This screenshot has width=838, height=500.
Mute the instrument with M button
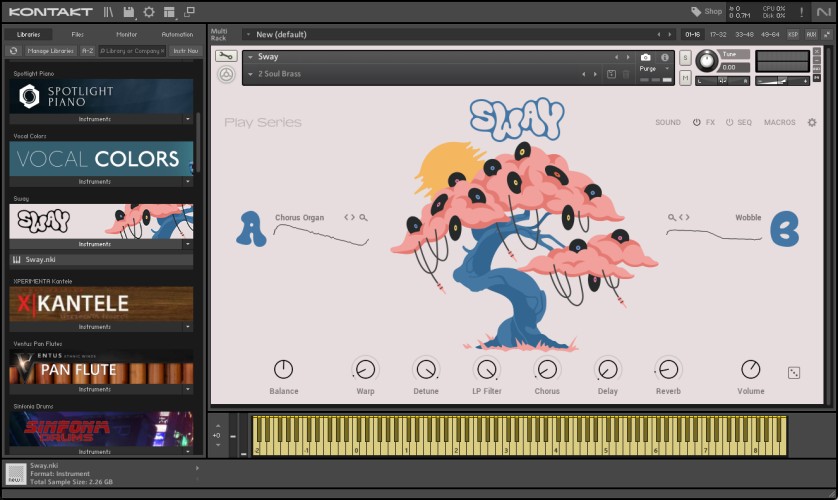click(685, 79)
